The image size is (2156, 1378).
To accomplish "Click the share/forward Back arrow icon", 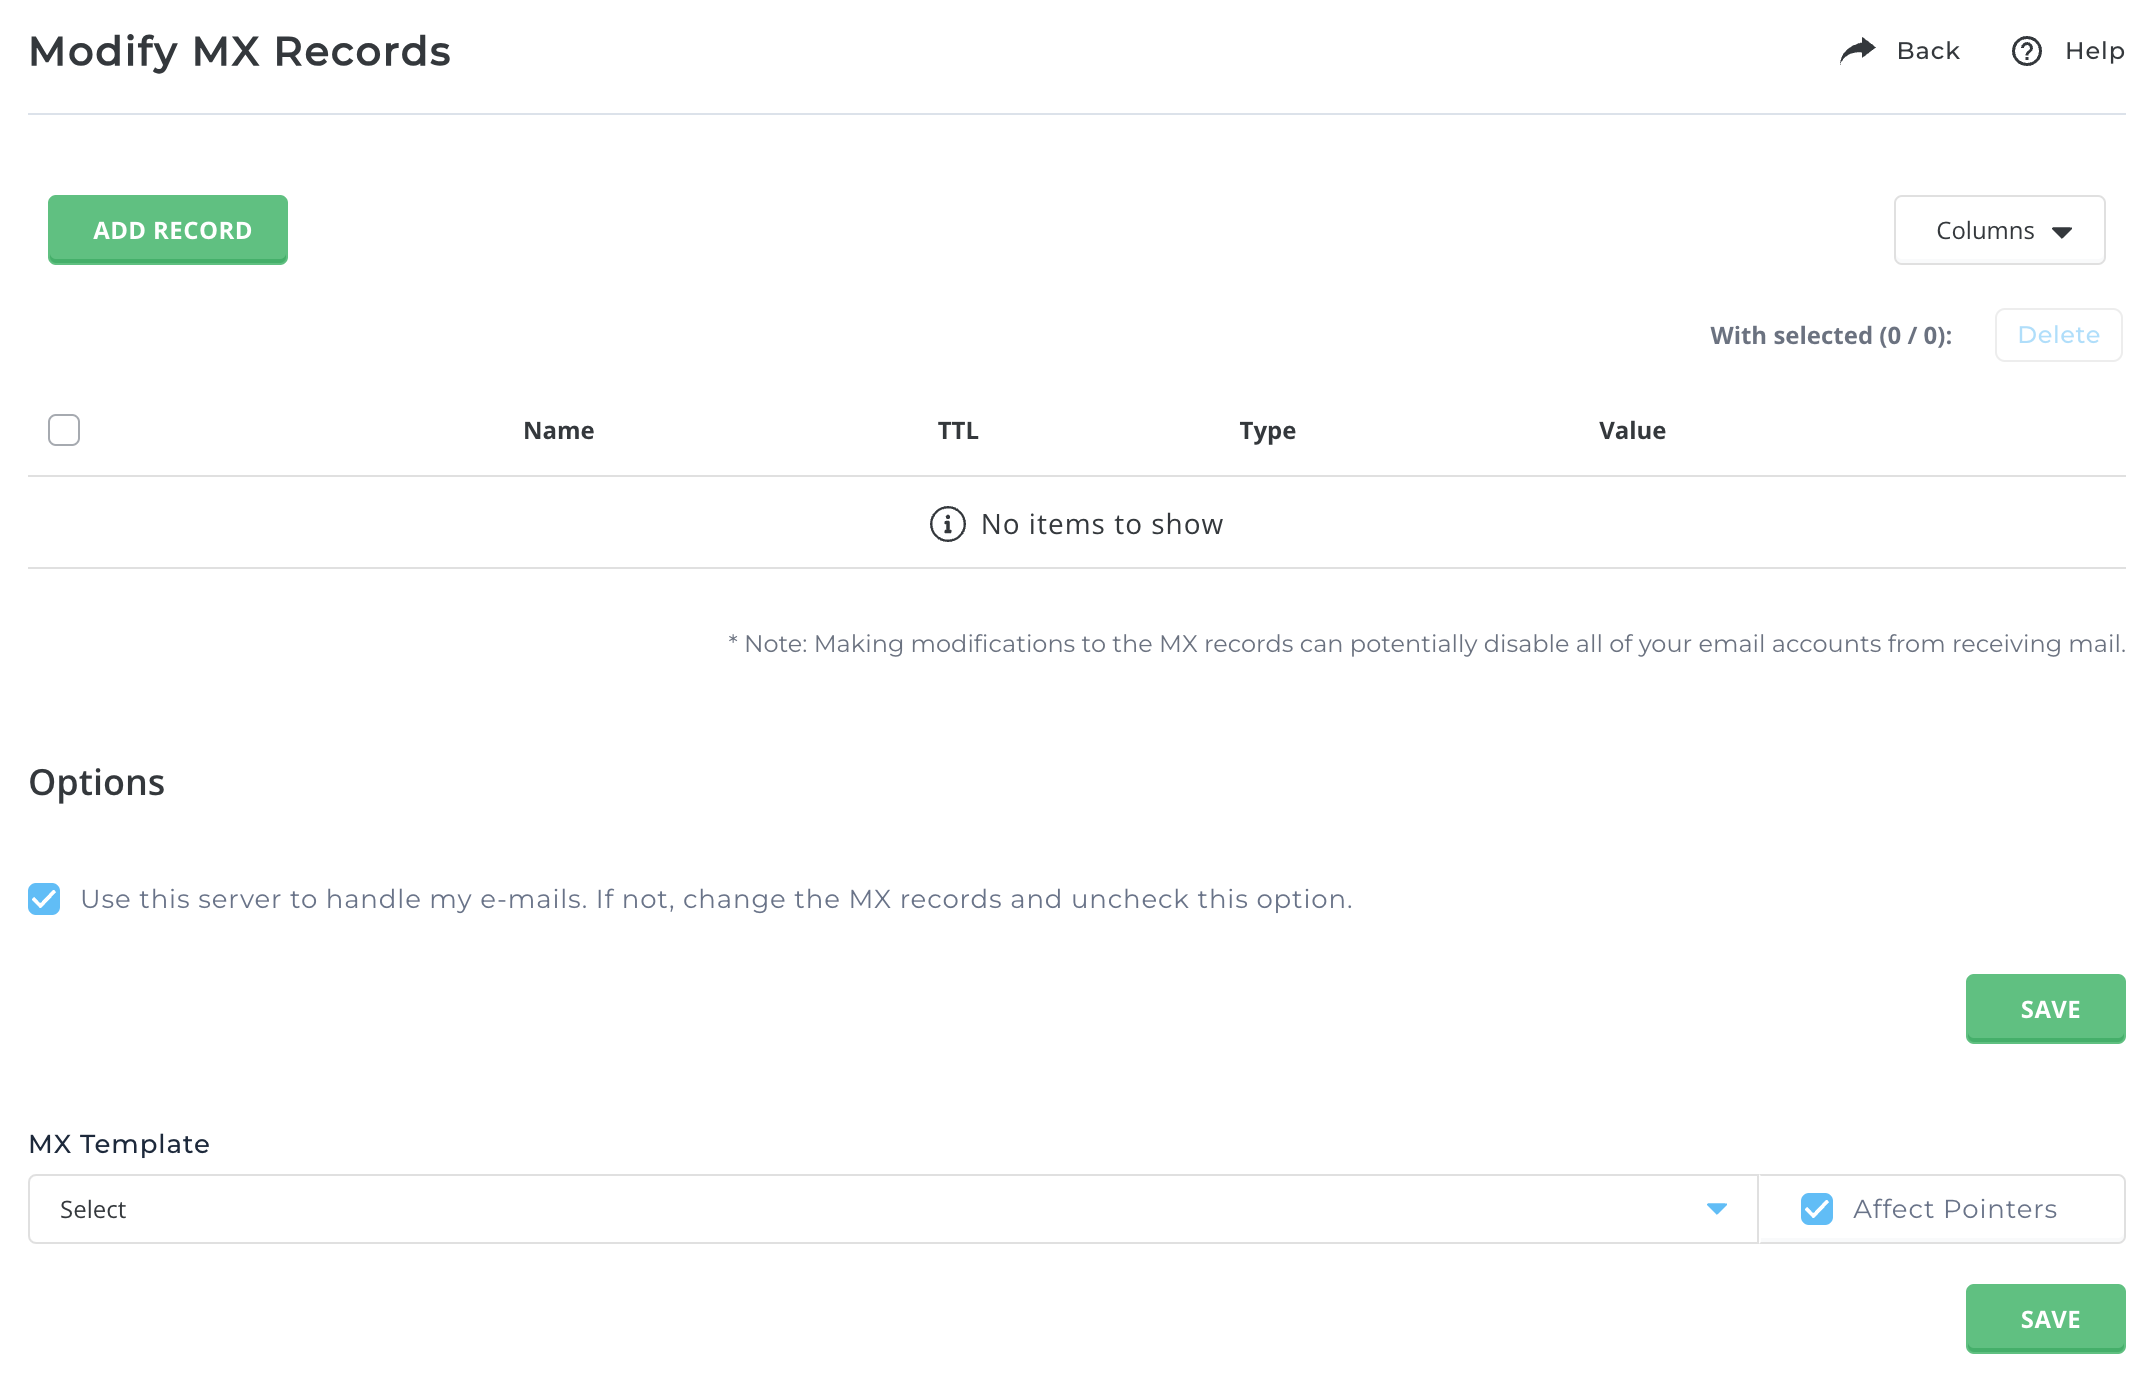I will pos(1859,50).
